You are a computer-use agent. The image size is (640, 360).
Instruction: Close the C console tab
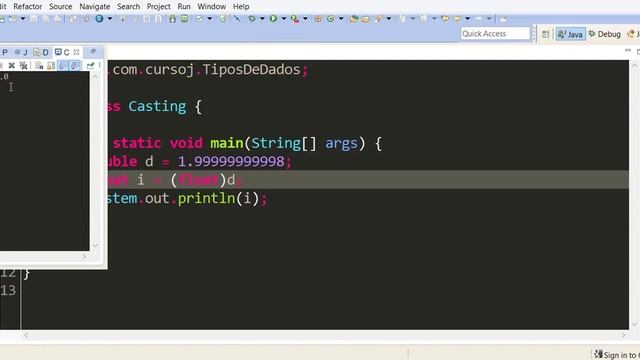pos(76,52)
